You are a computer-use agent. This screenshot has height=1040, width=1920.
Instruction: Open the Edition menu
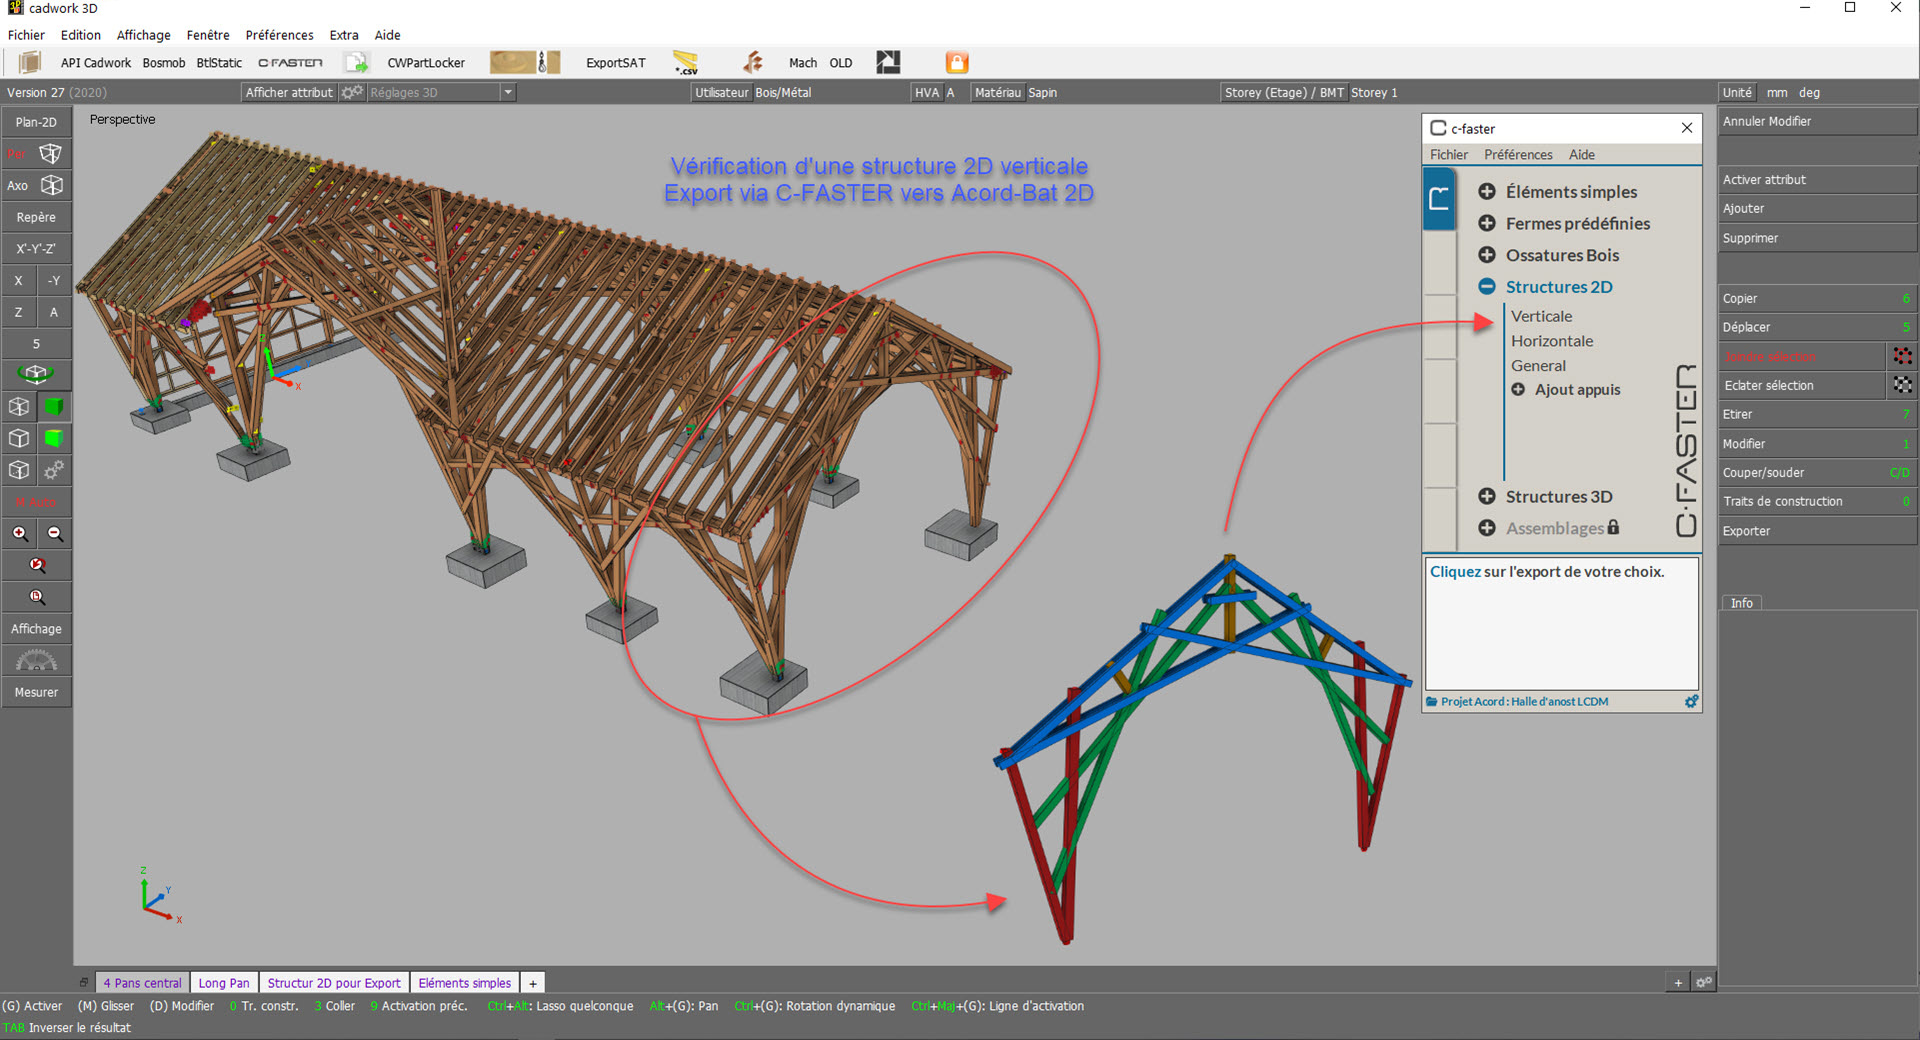80,35
